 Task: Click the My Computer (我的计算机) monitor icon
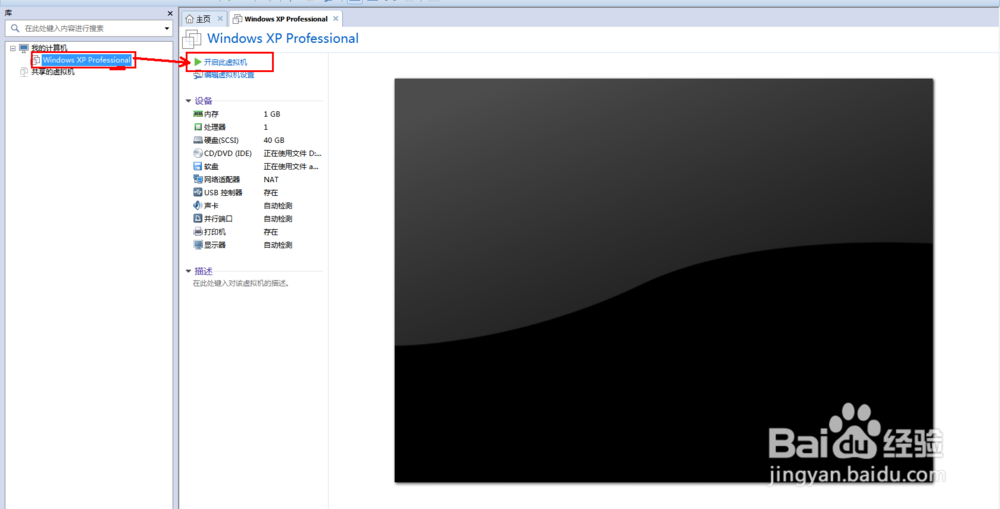click(24, 48)
